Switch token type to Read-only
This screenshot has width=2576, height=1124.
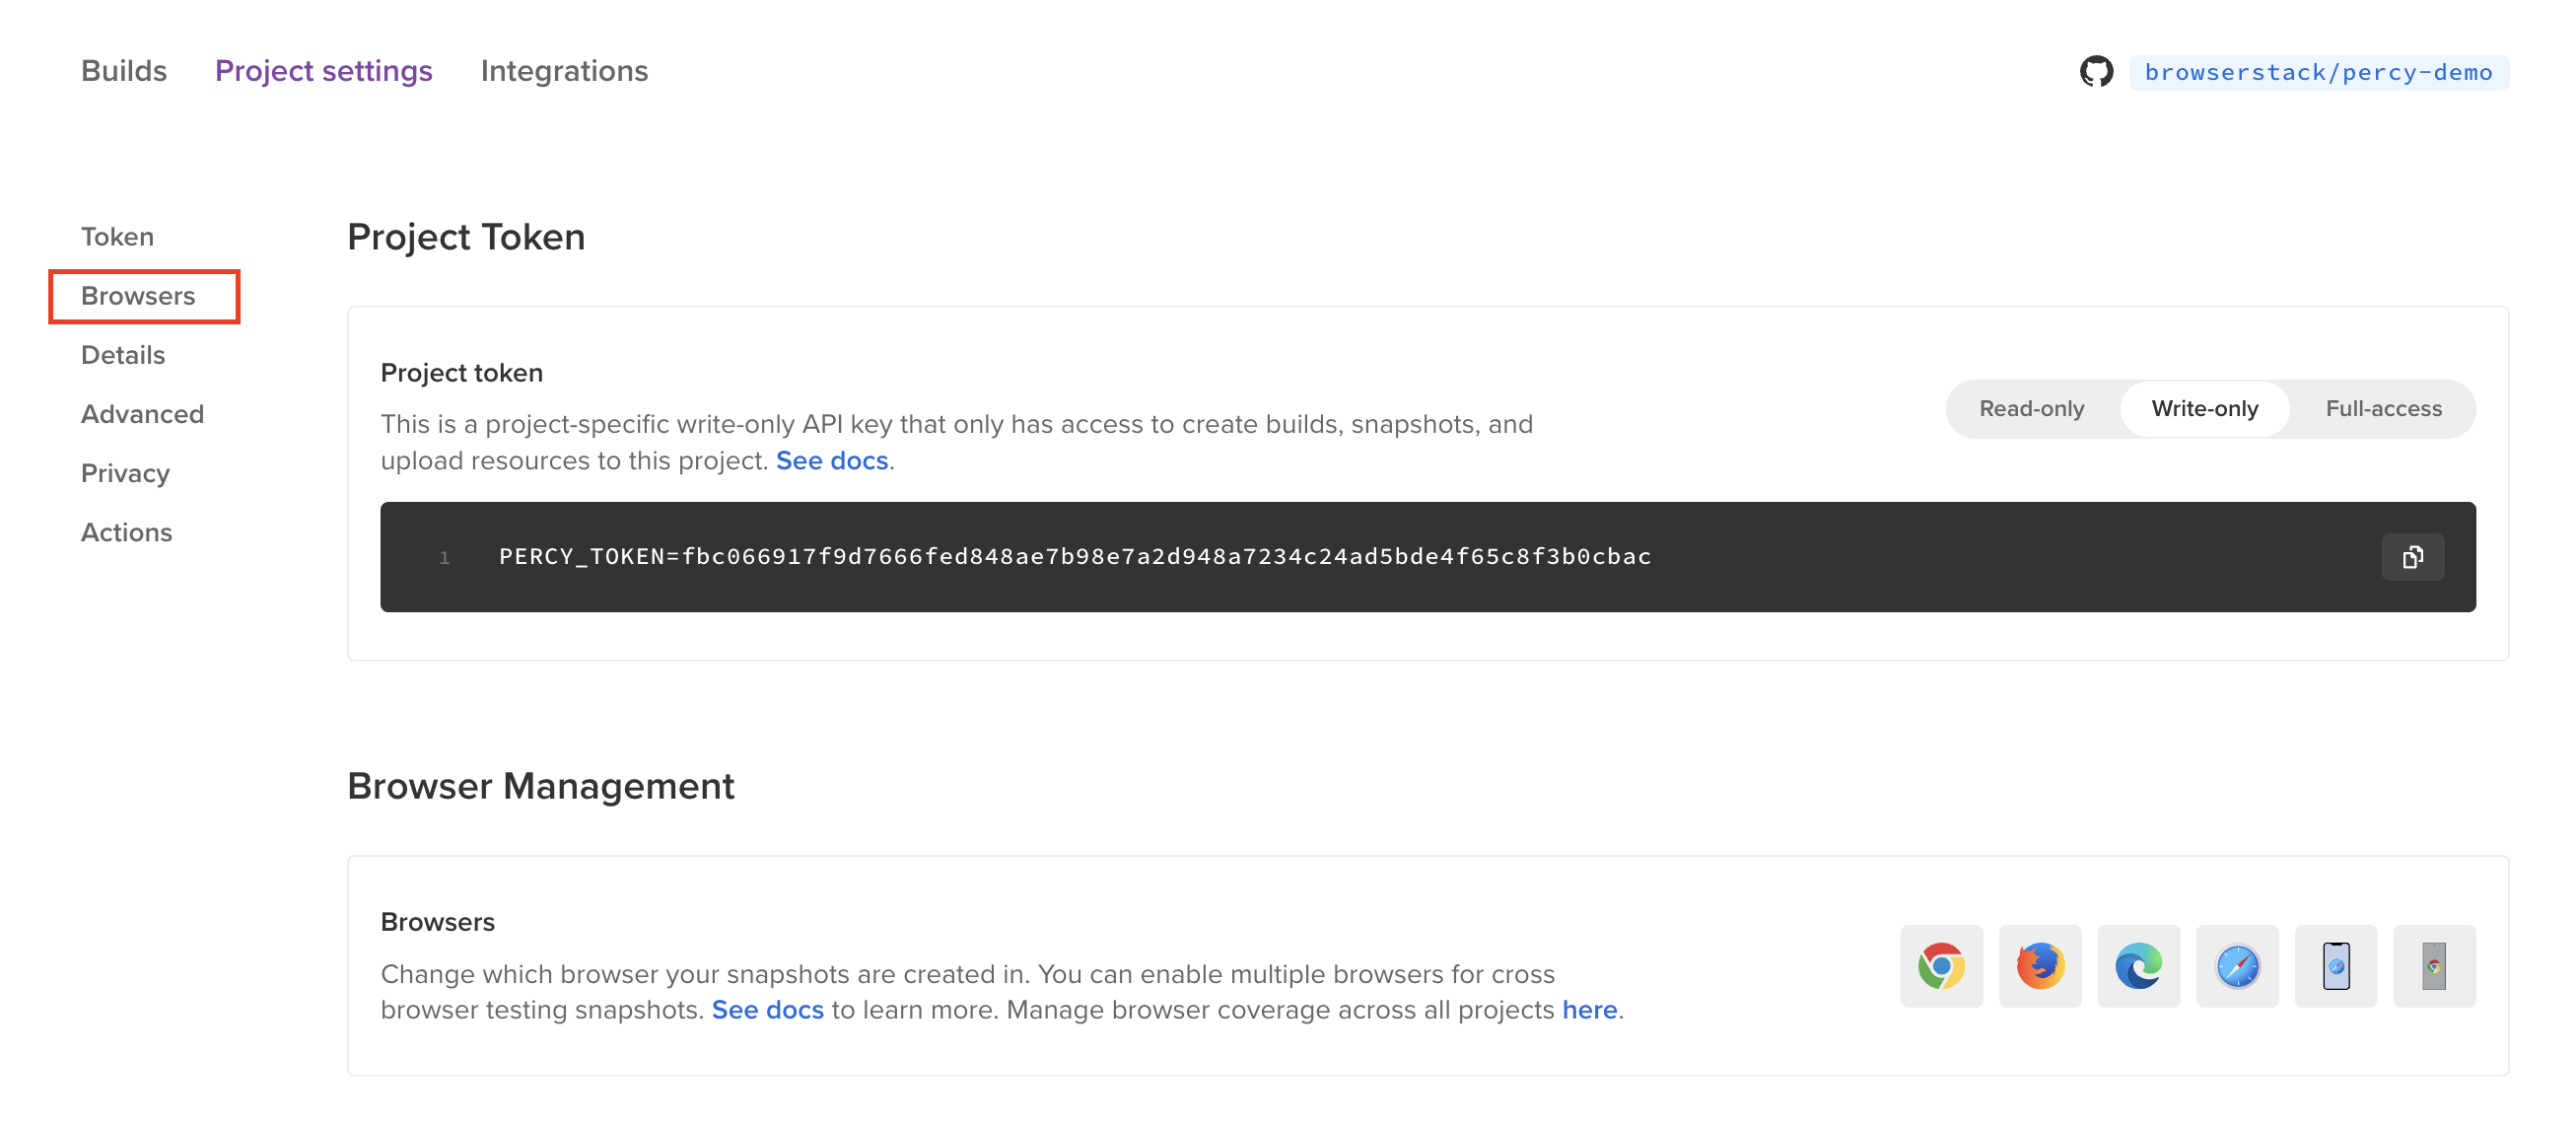coord(2031,408)
